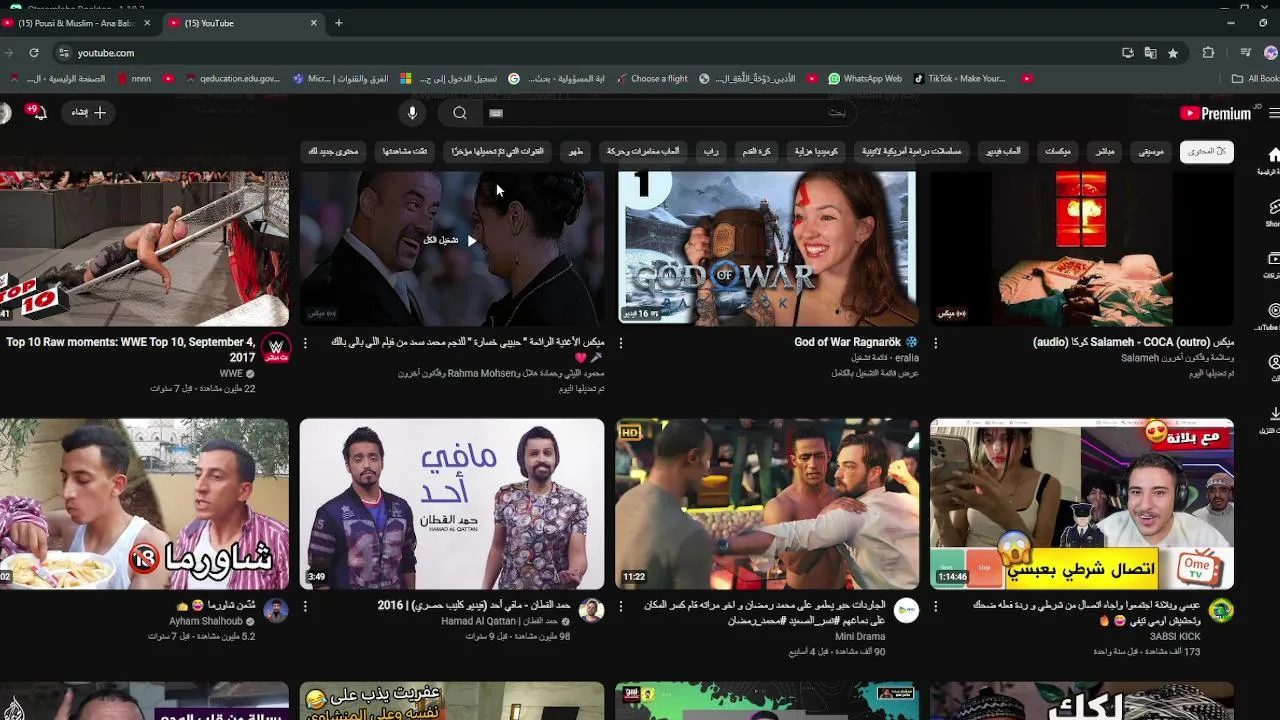Viewport: 1280px width, 720px height.
Task: Click the Google Translate icon in address bar
Action: tap(1150, 53)
